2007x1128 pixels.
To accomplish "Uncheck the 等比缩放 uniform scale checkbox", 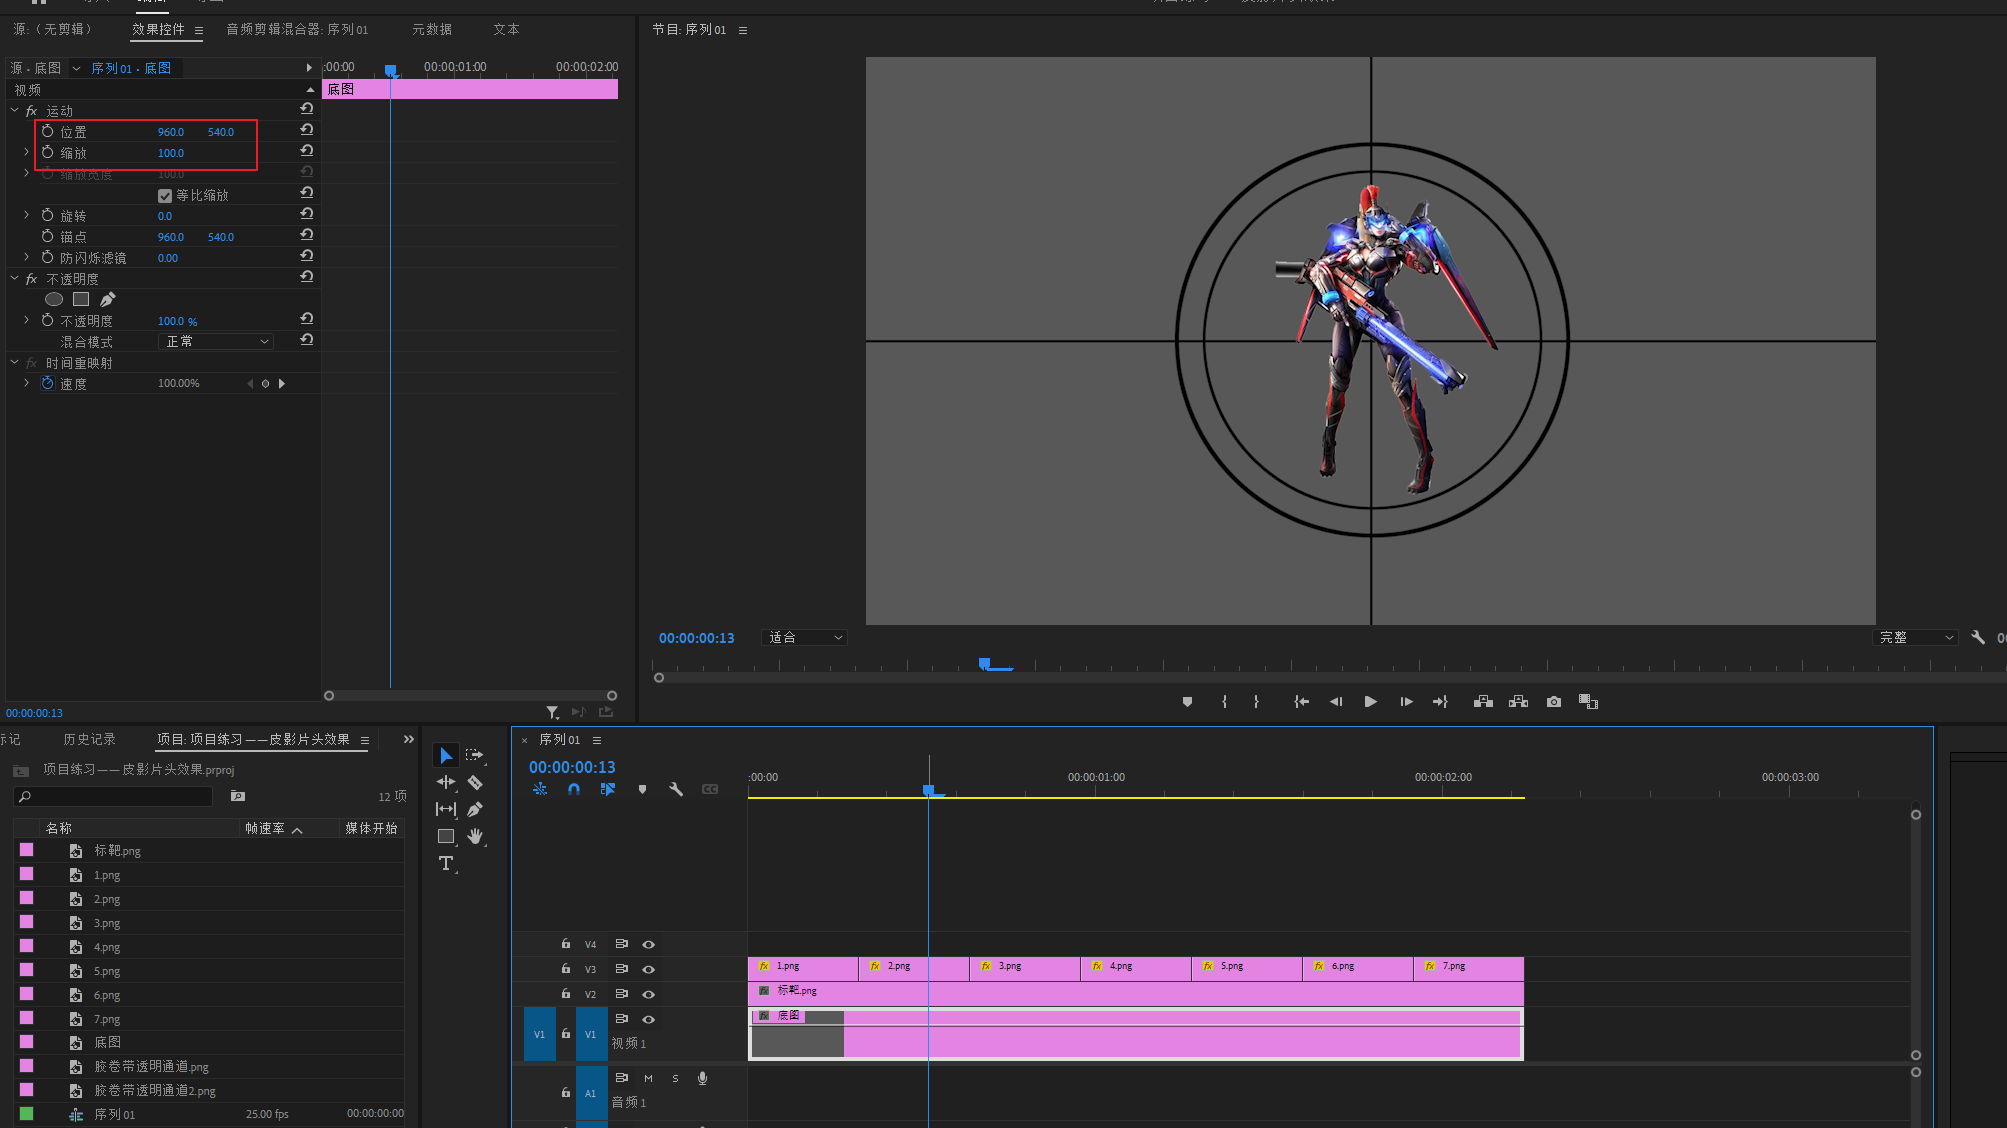I will tap(165, 196).
